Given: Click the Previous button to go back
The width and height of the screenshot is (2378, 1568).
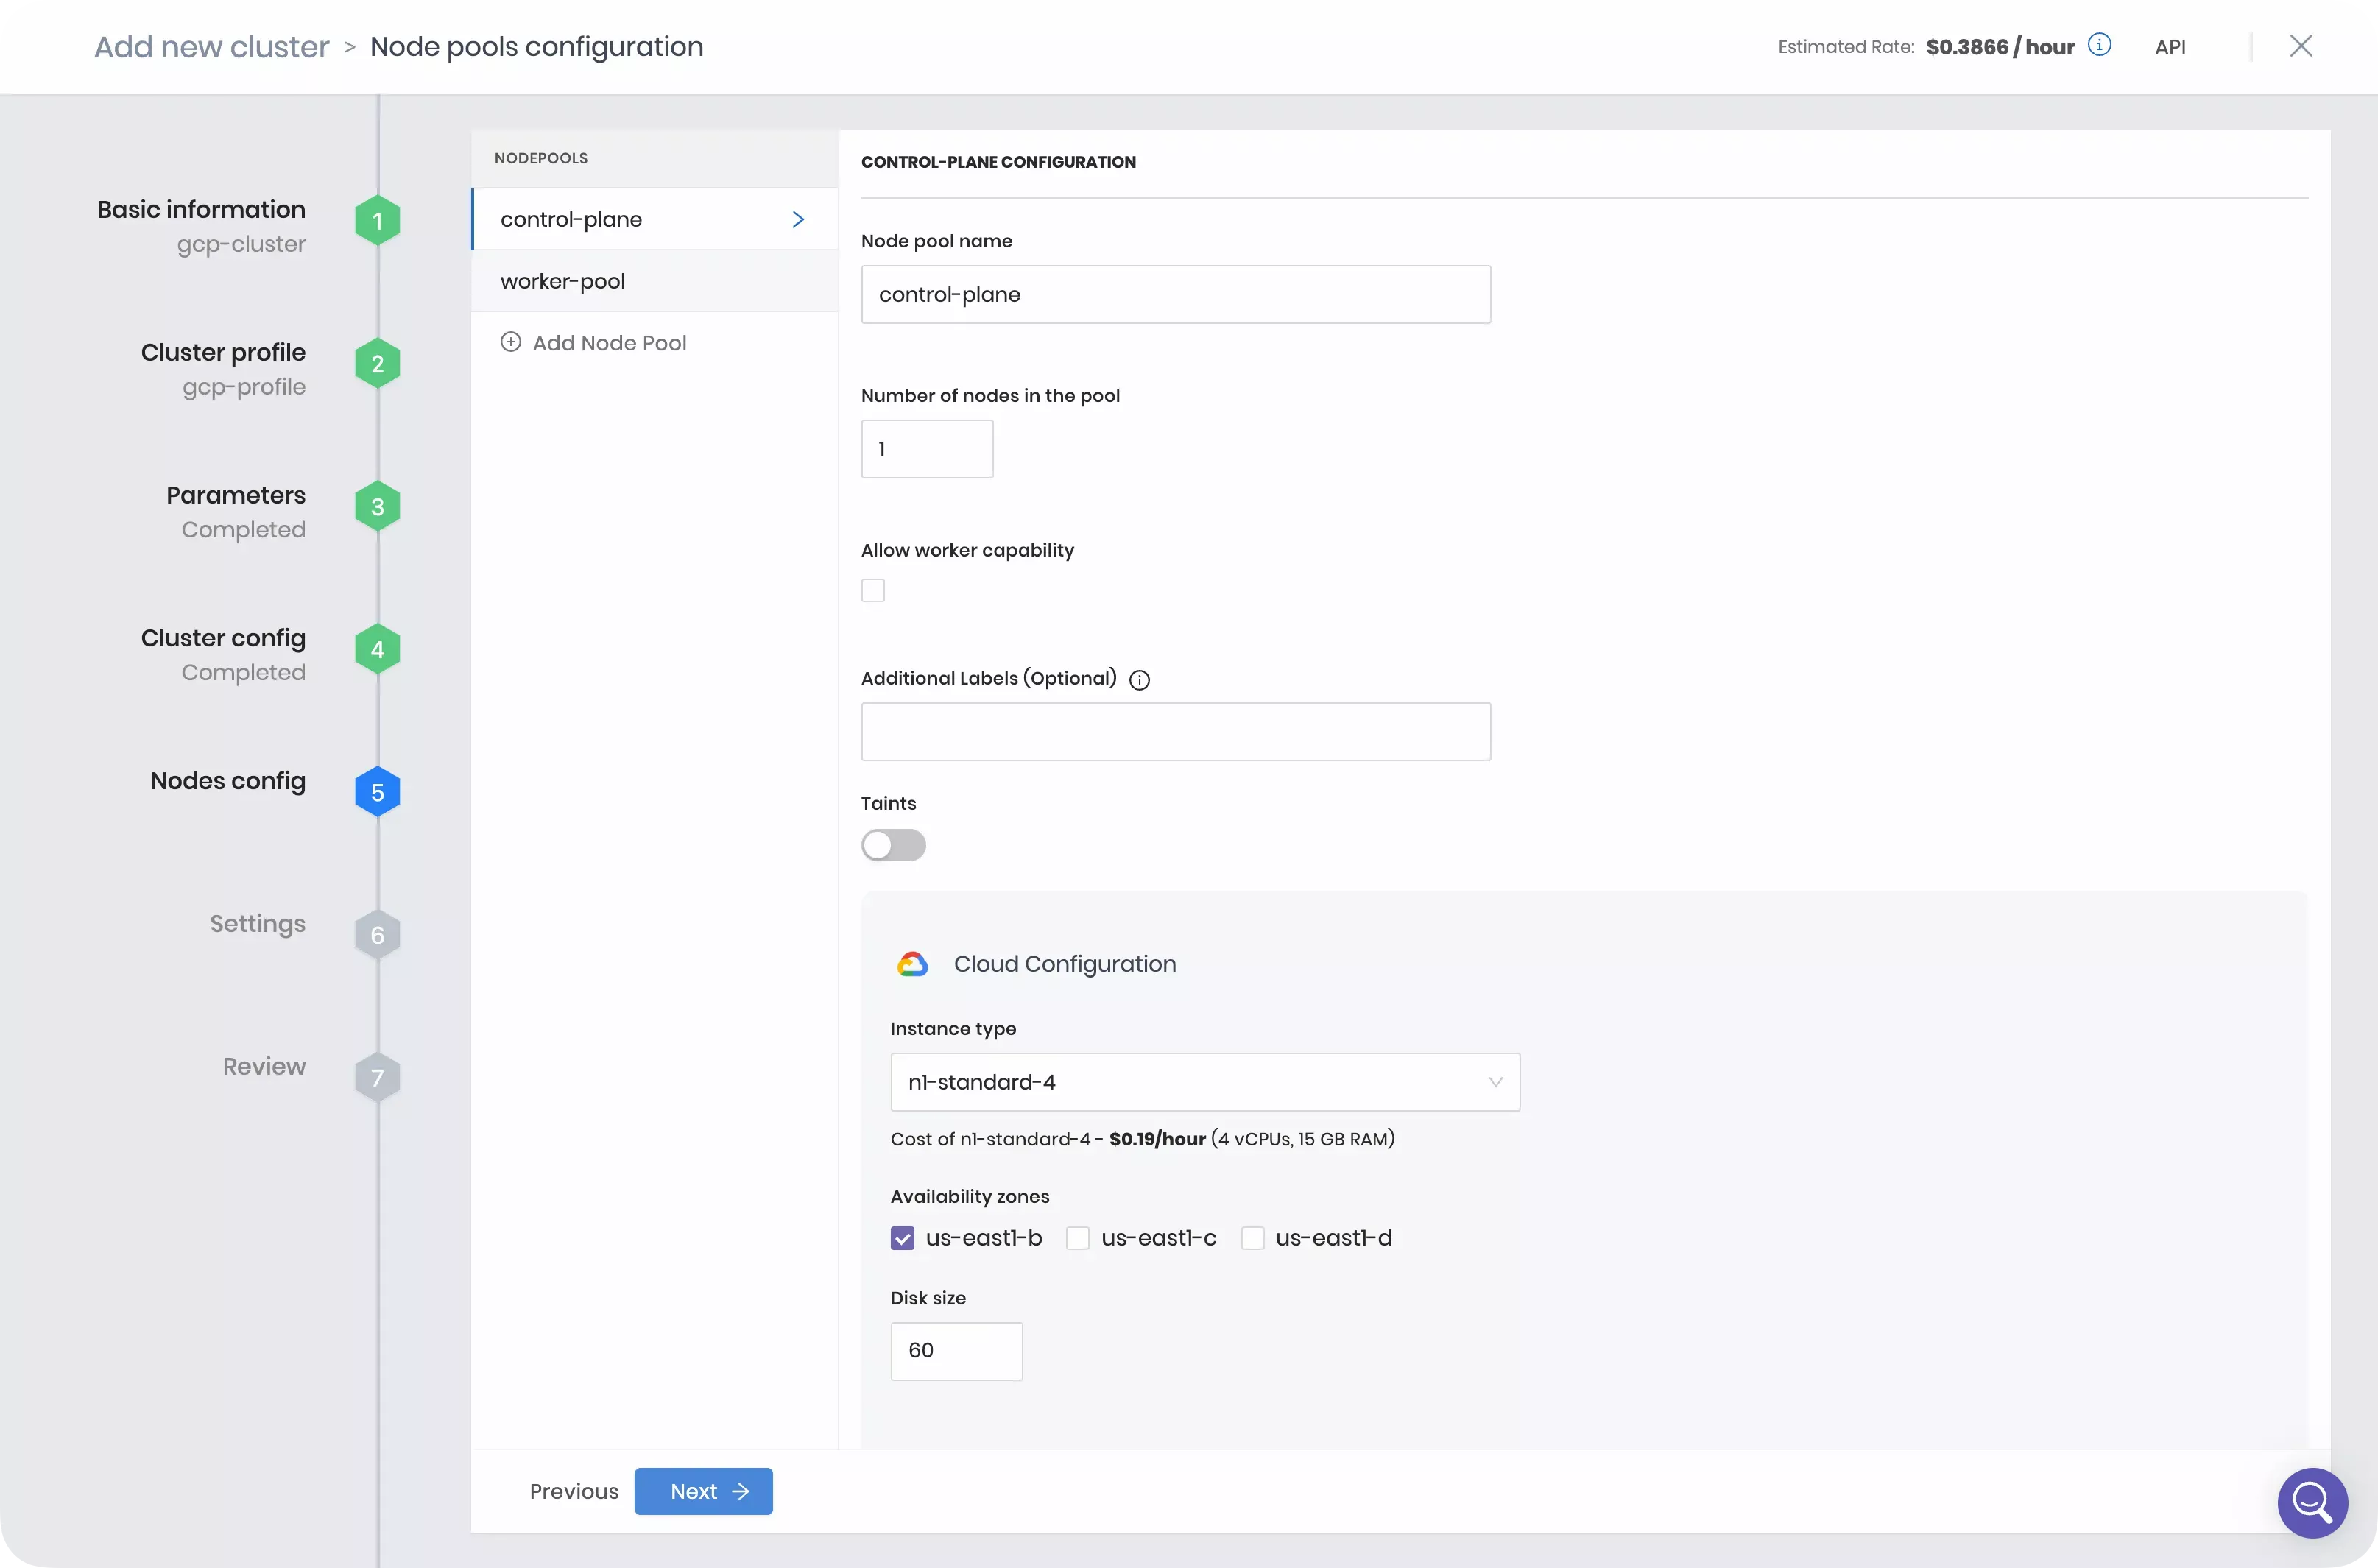Looking at the screenshot, I should 572,1491.
